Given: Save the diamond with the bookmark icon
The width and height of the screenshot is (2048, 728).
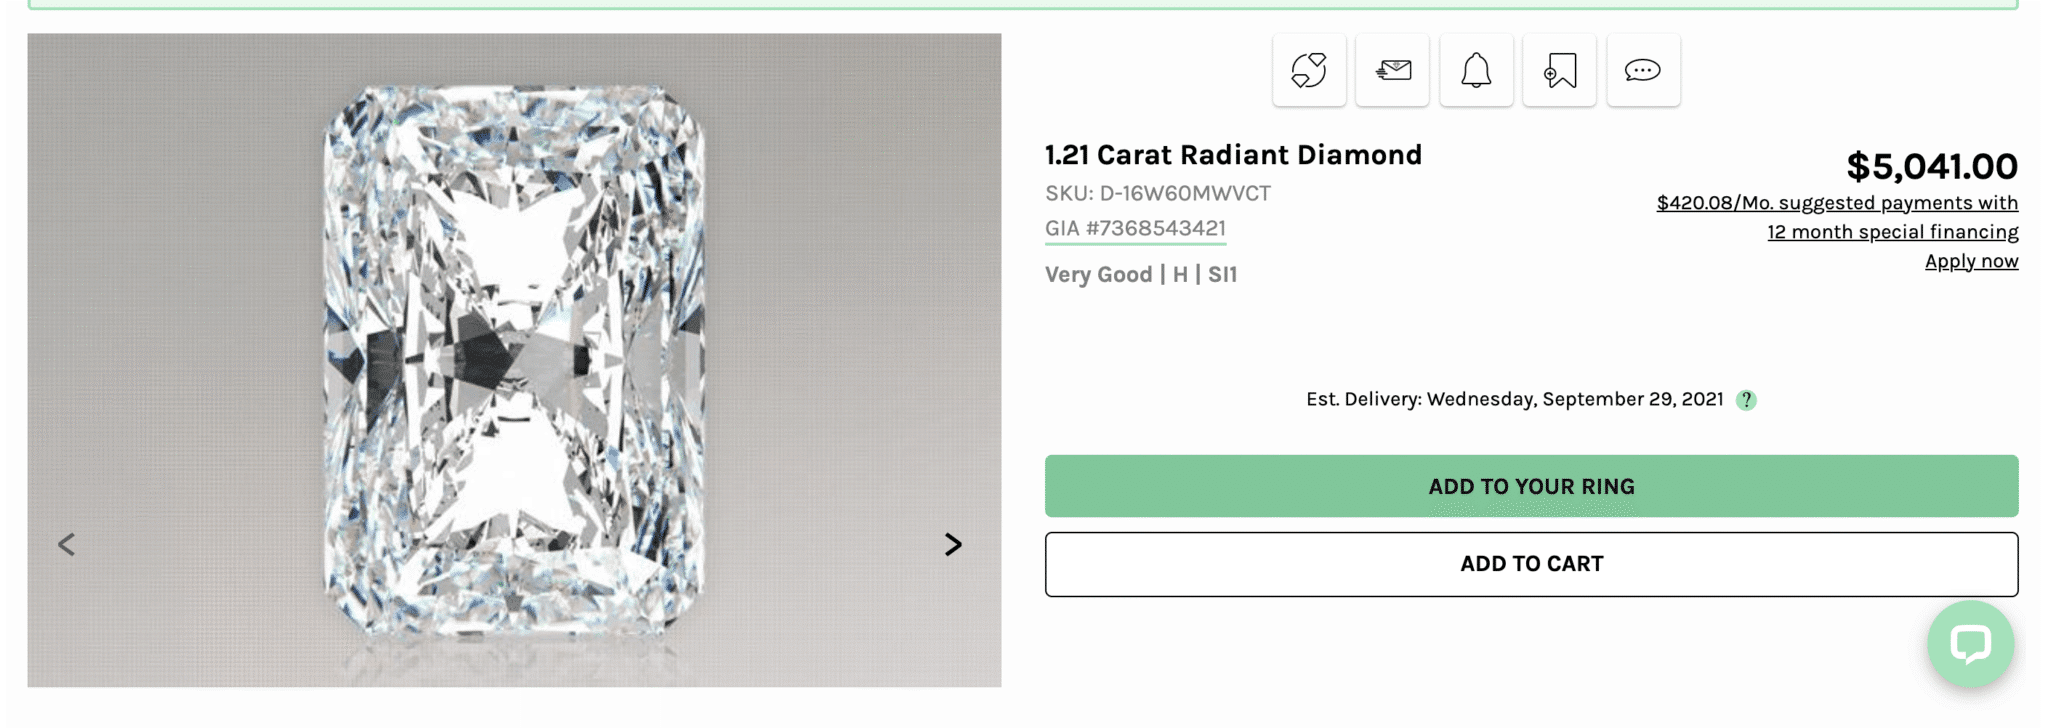Looking at the screenshot, I should click(x=1560, y=70).
